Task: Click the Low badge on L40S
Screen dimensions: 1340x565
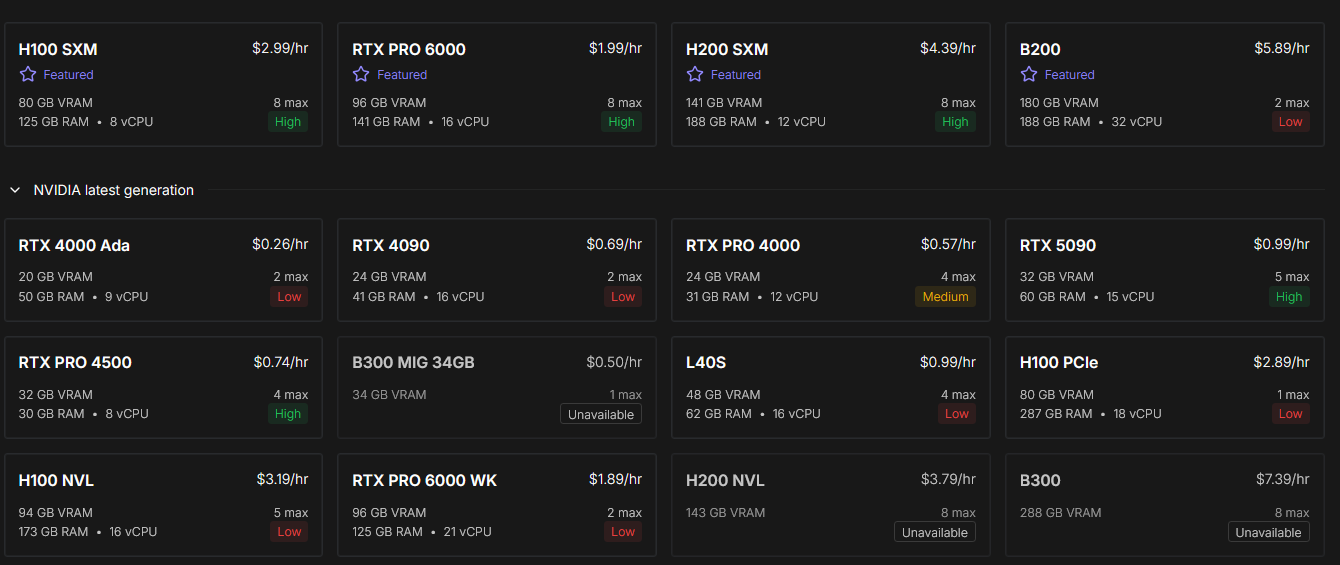Action: click(x=957, y=414)
